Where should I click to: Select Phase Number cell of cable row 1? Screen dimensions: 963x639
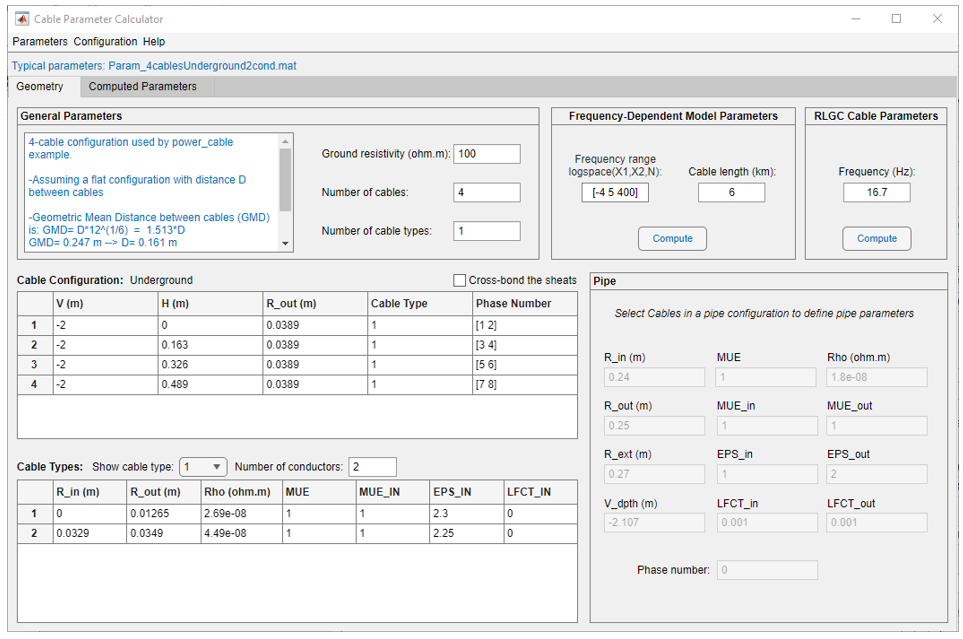[525, 325]
